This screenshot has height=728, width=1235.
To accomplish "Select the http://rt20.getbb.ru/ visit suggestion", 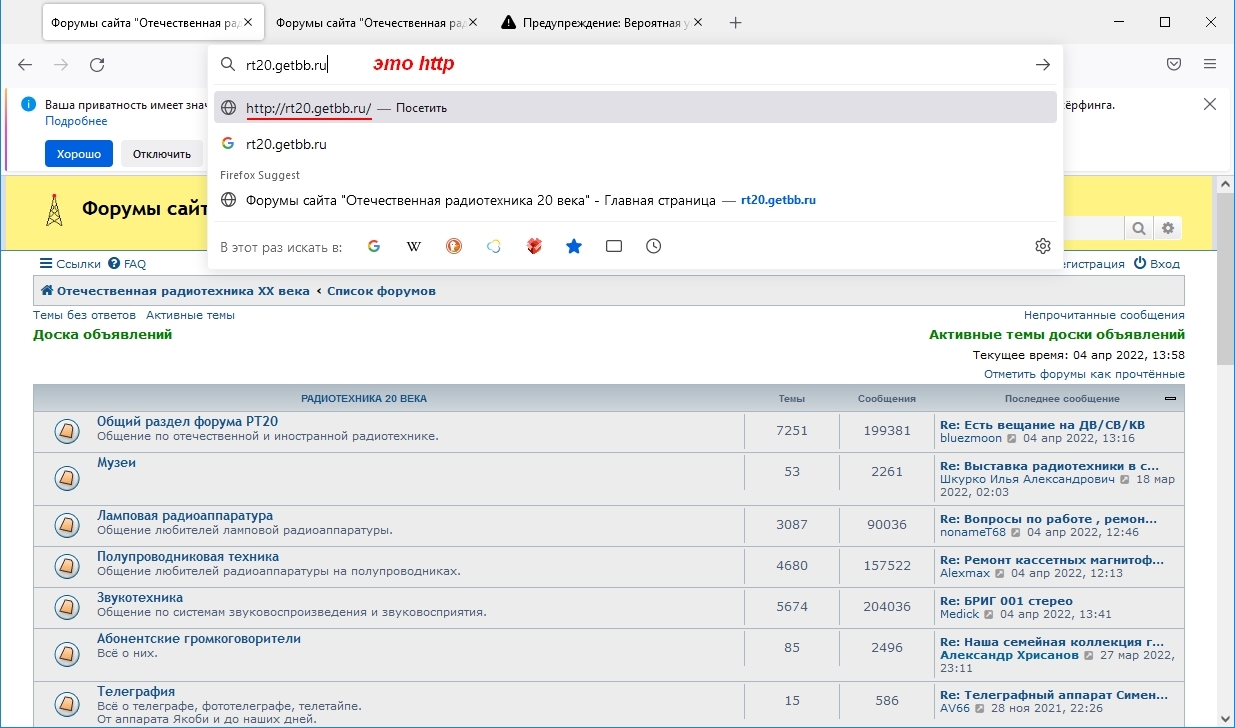I will [635, 108].
